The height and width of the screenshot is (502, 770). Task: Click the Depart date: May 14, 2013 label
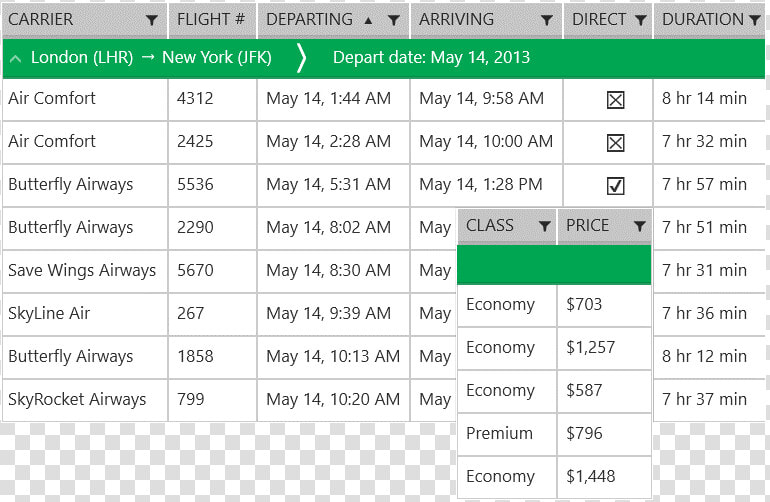tap(431, 58)
